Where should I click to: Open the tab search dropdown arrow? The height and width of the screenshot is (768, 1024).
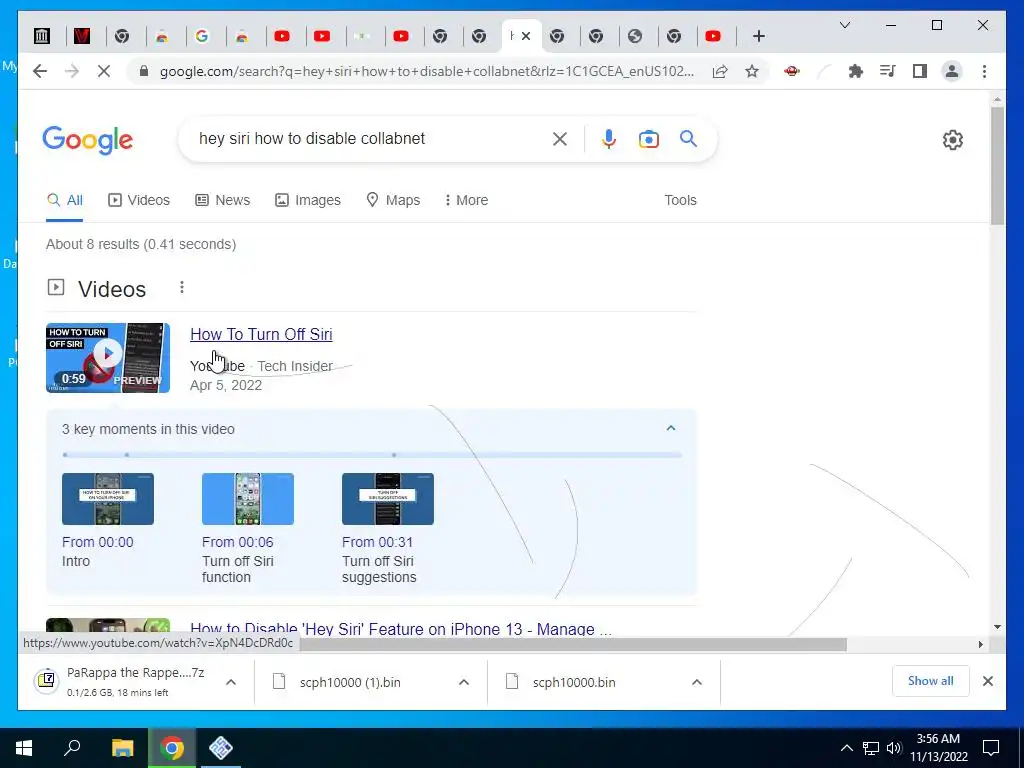click(x=844, y=25)
